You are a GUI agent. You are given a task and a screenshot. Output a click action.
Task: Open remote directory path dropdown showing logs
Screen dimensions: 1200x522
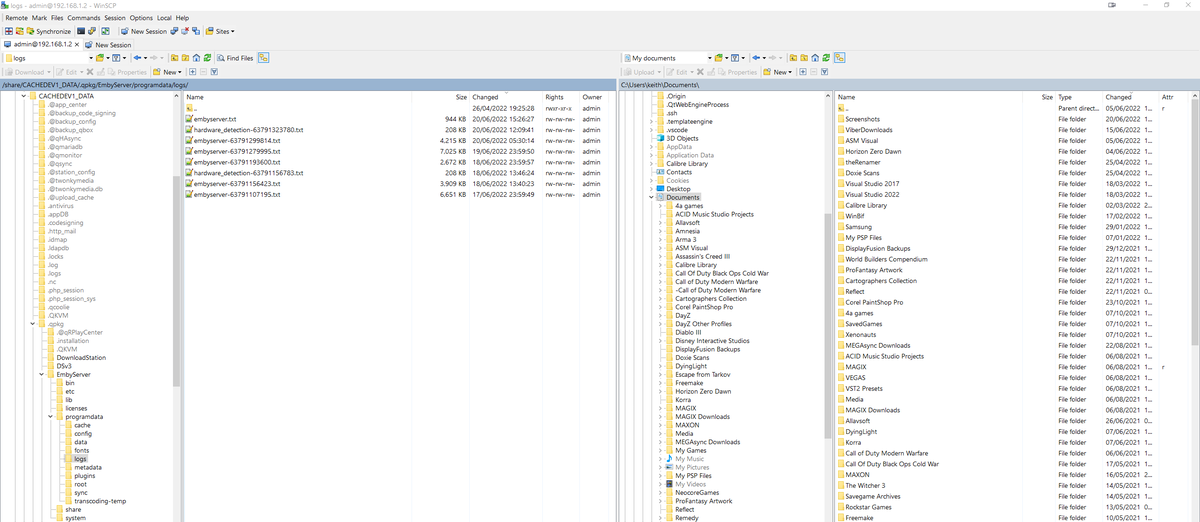click(48, 58)
